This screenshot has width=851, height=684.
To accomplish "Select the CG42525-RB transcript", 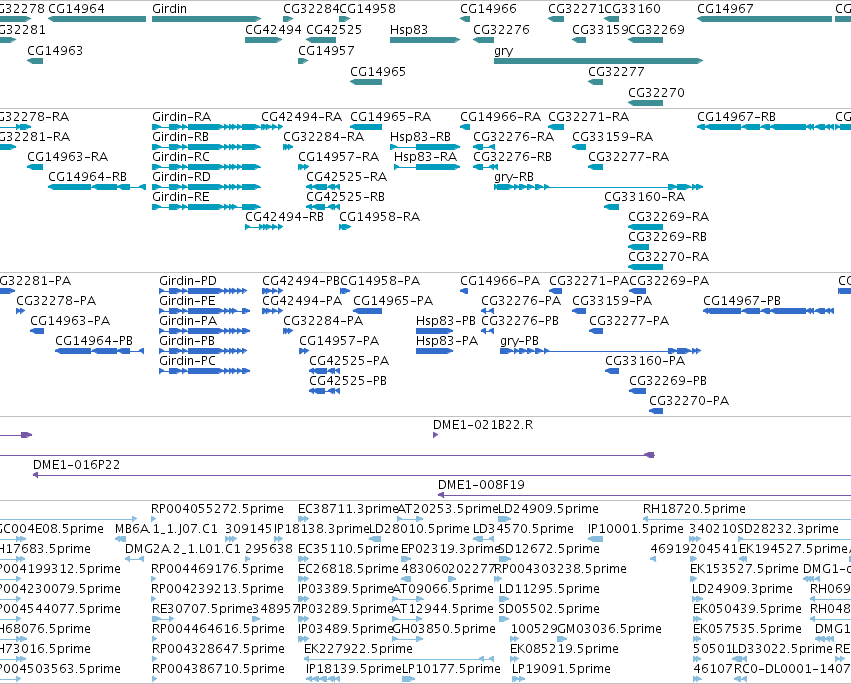I will [321, 207].
